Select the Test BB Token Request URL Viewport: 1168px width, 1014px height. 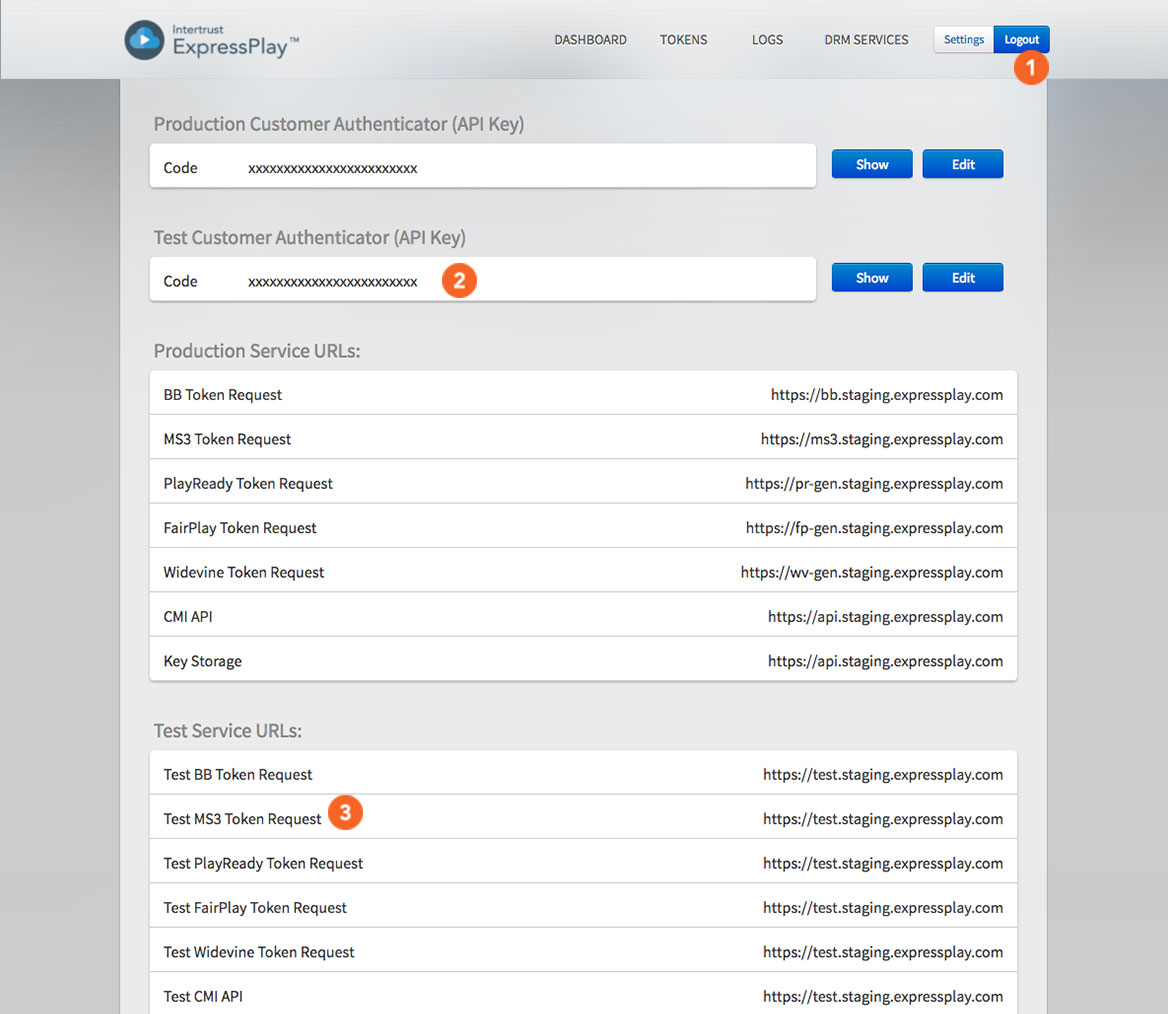(x=883, y=775)
